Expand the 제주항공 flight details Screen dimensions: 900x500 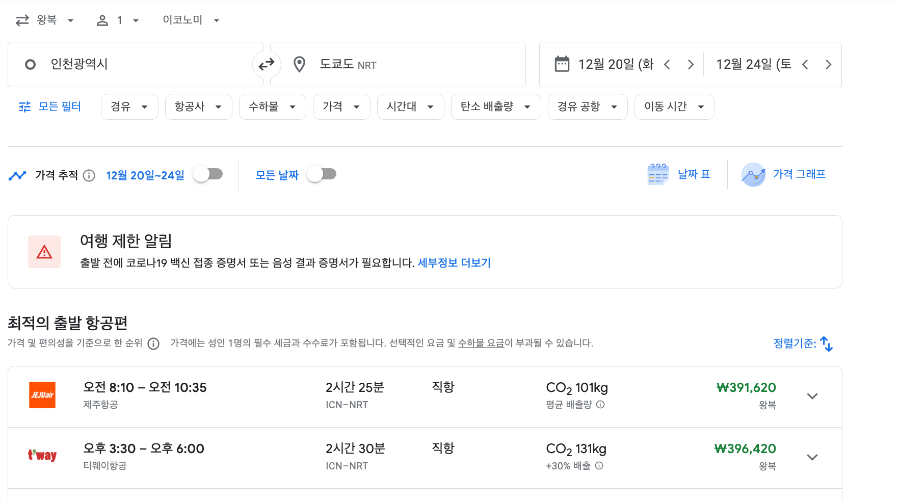tap(812, 396)
